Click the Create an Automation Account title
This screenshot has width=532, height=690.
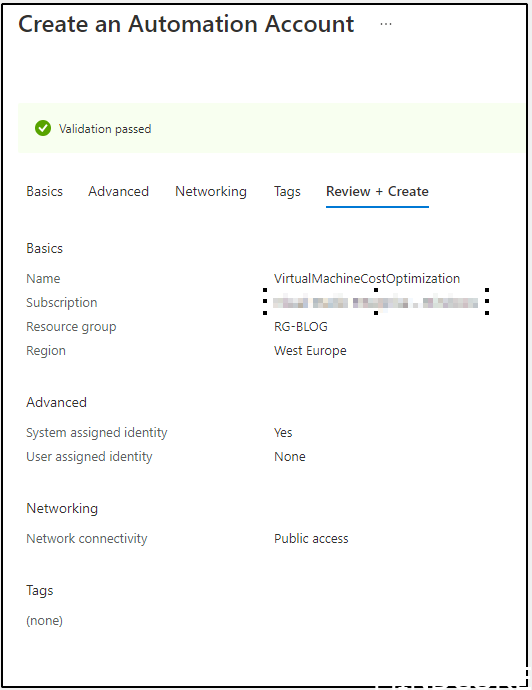click(x=186, y=24)
